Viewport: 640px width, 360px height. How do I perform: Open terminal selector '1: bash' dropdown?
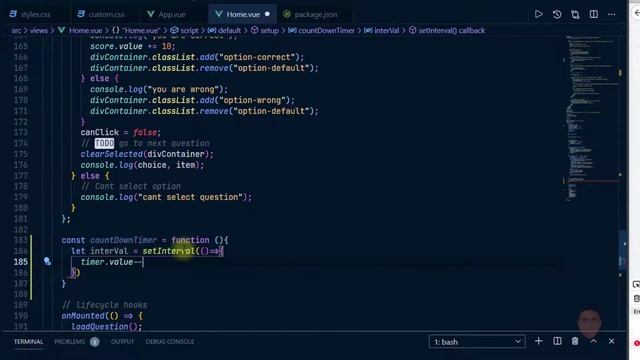pyautogui.click(x=477, y=342)
